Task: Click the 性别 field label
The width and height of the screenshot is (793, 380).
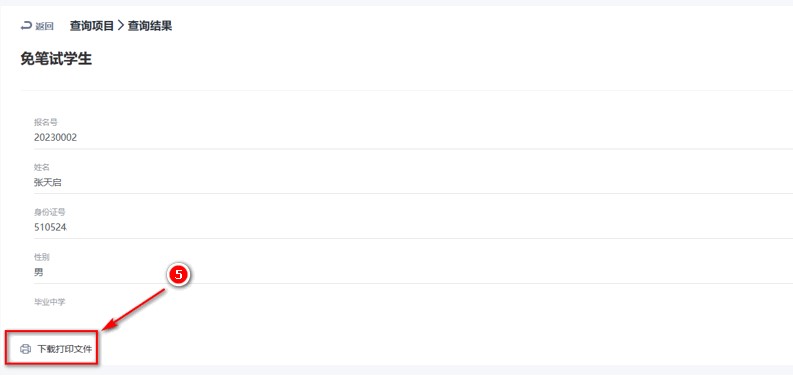Action: pos(41,258)
